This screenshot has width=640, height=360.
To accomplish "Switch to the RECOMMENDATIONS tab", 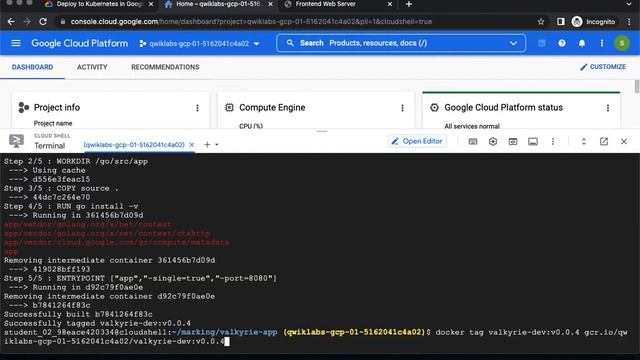I will (165, 67).
